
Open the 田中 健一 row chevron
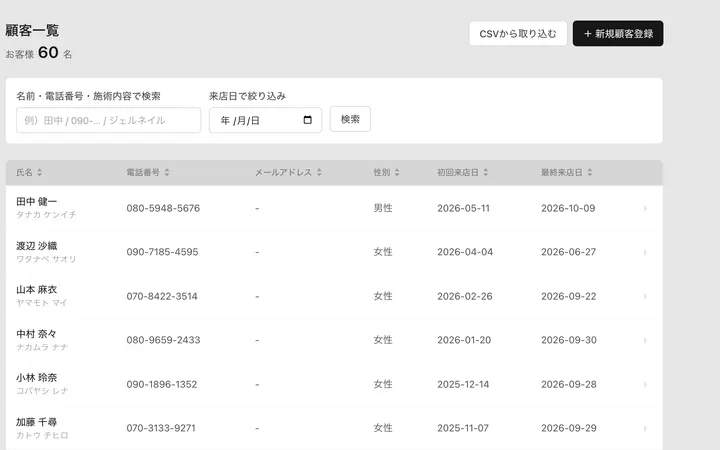coord(645,208)
